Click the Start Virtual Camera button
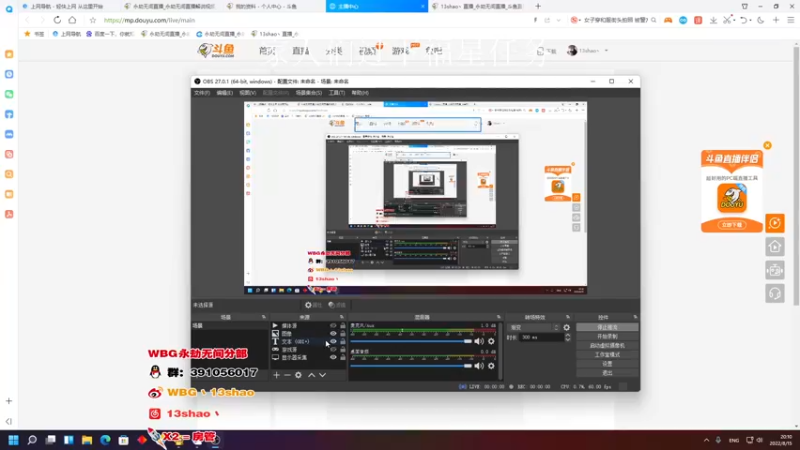800x450 pixels. pos(607,345)
